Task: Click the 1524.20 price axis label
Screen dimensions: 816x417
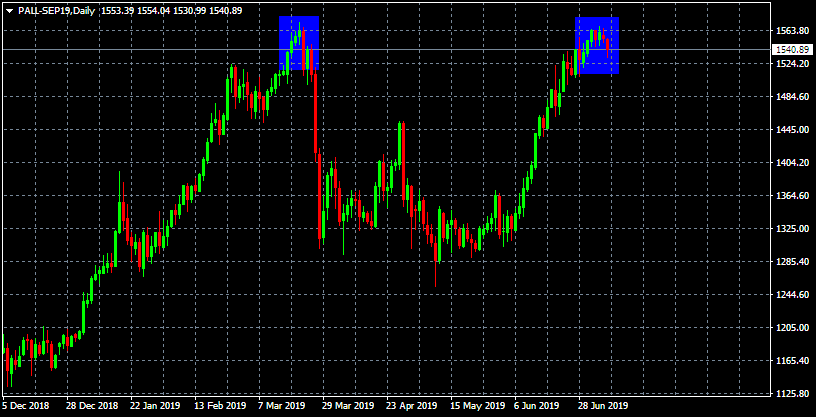Action: (x=792, y=64)
